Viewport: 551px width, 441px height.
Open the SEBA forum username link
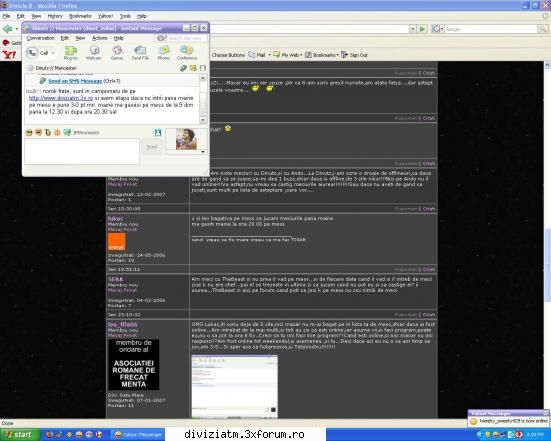[x=116, y=279]
